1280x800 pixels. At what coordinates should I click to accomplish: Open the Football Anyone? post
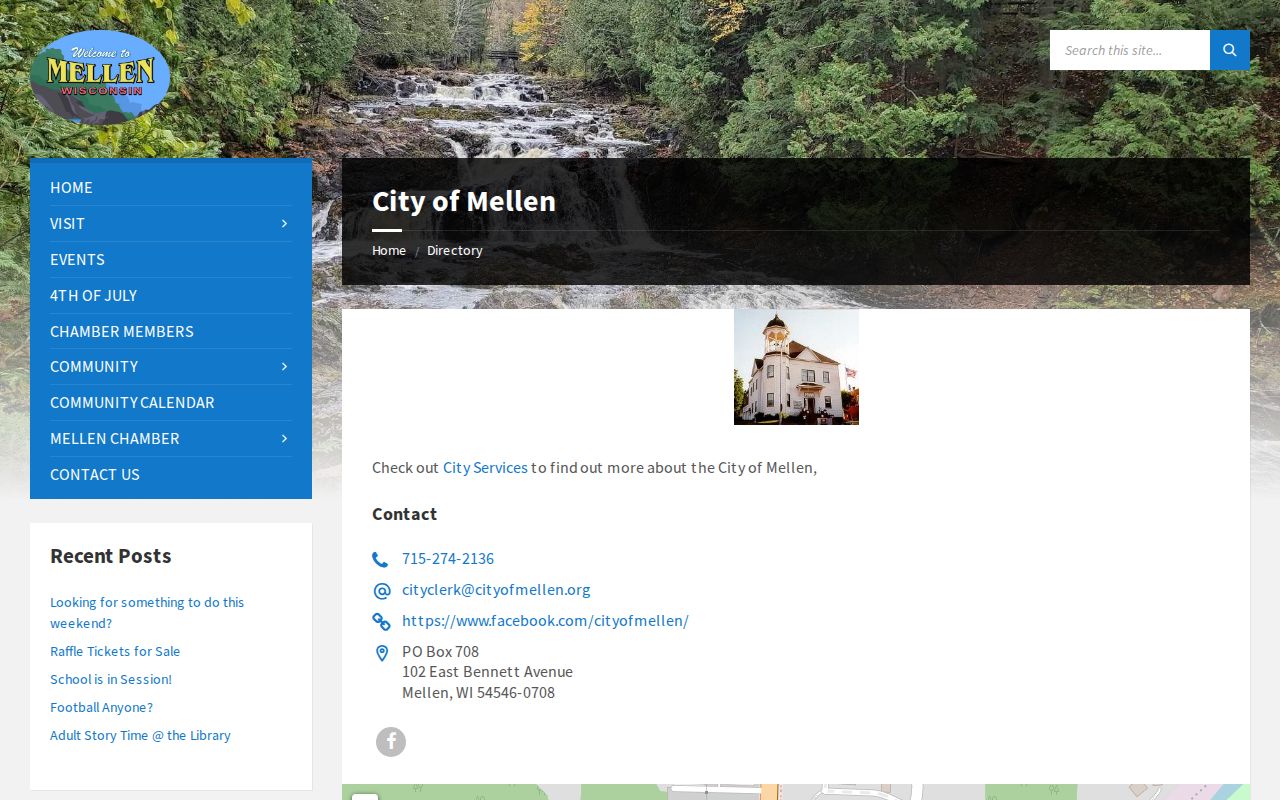click(102, 707)
